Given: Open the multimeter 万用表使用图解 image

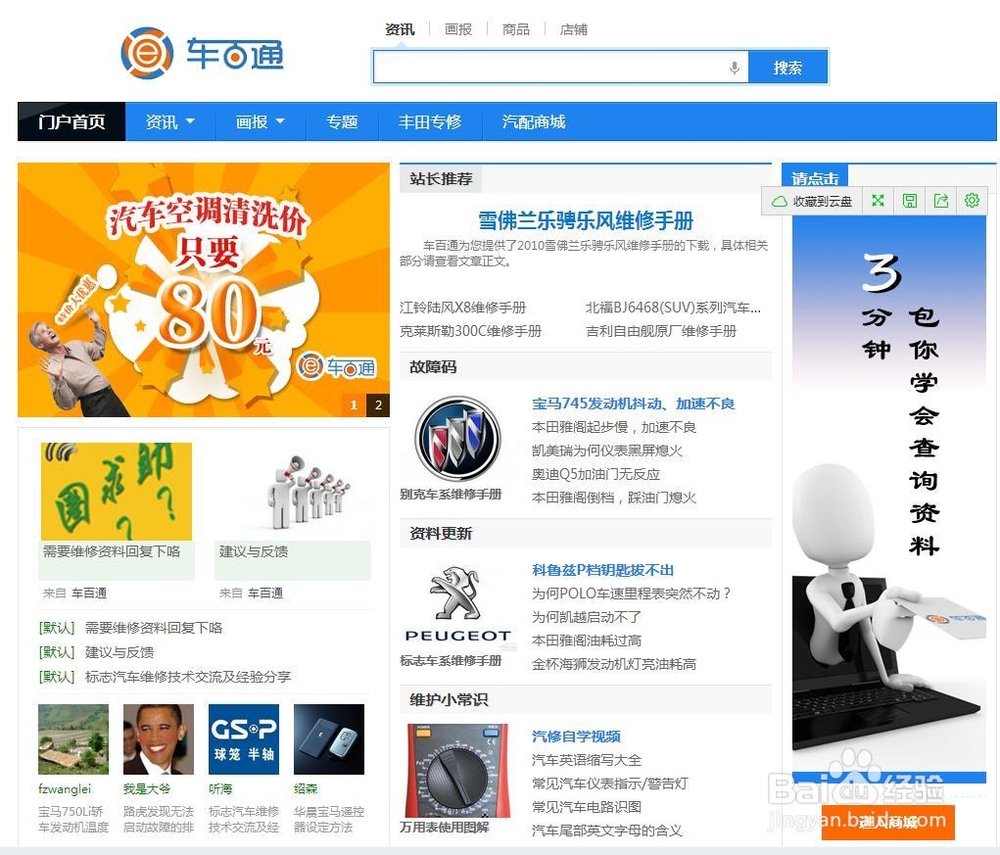Looking at the screenshot, I should click(457, 770).
